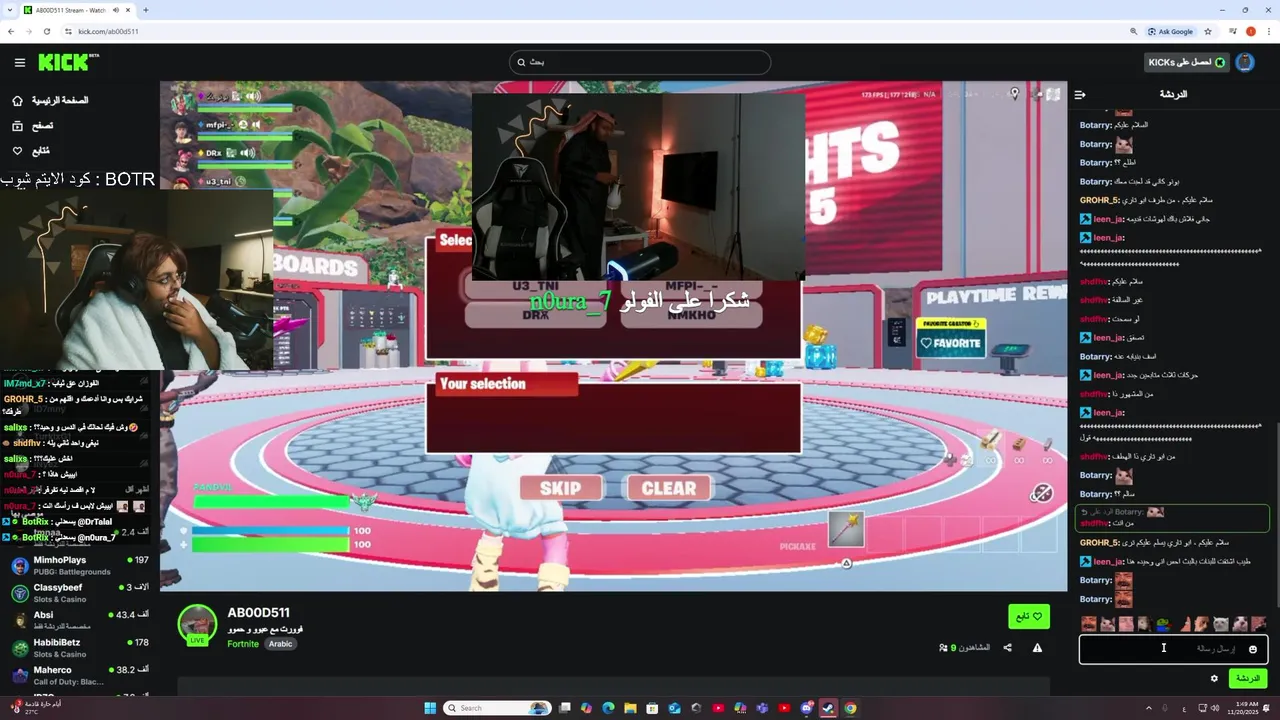
Task: Open the emoji picker in chat input
Action: [x=1253, y=649]
